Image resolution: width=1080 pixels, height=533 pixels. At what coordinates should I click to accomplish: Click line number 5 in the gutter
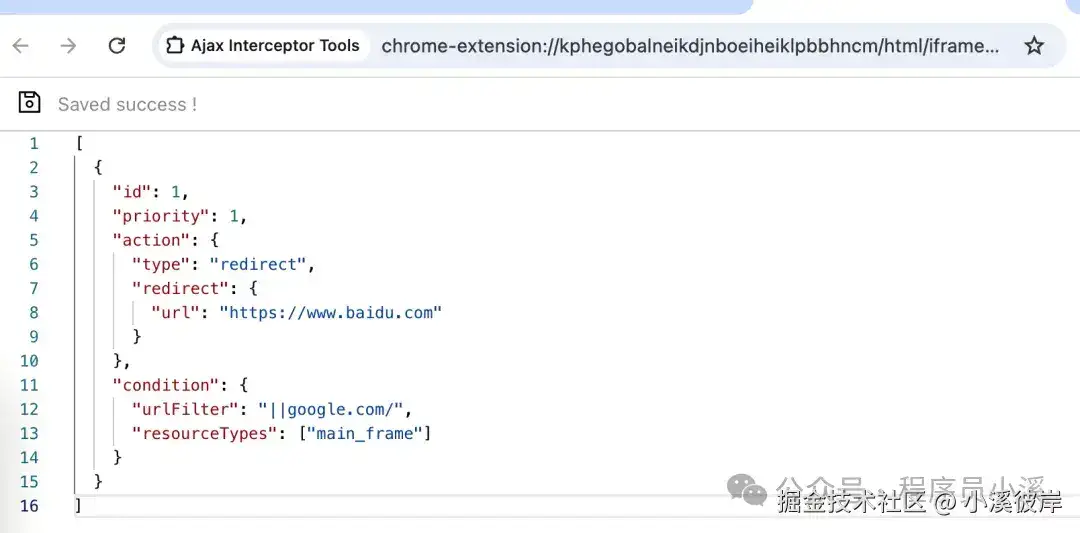click(34, 240)
